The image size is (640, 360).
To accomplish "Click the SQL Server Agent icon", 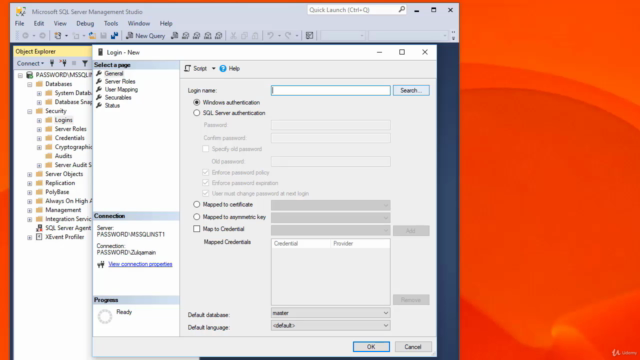I will point(39,228).
